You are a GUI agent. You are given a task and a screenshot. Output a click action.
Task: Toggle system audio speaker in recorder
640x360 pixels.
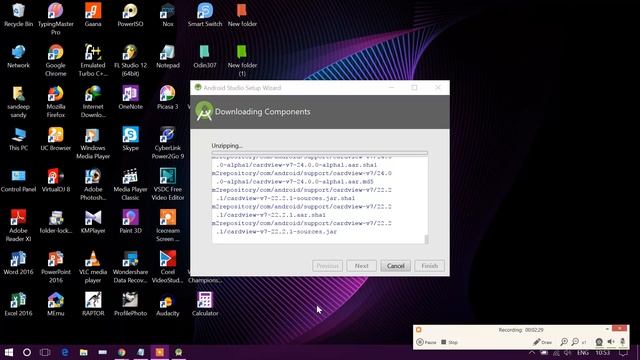[x=611, y=342]
